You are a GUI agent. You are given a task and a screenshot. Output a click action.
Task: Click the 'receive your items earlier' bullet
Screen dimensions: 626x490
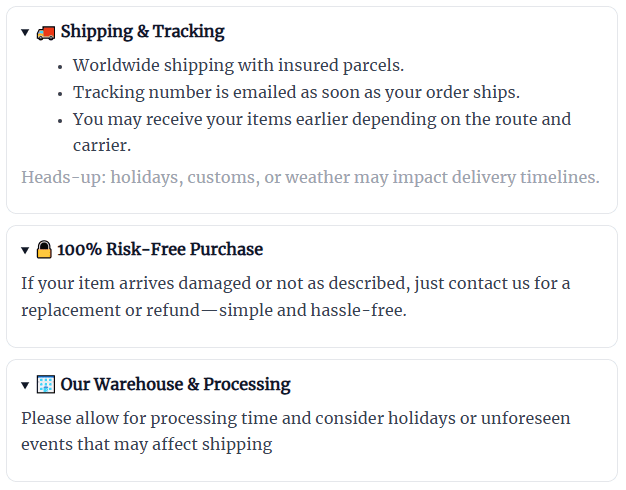(x=322, y=120)
